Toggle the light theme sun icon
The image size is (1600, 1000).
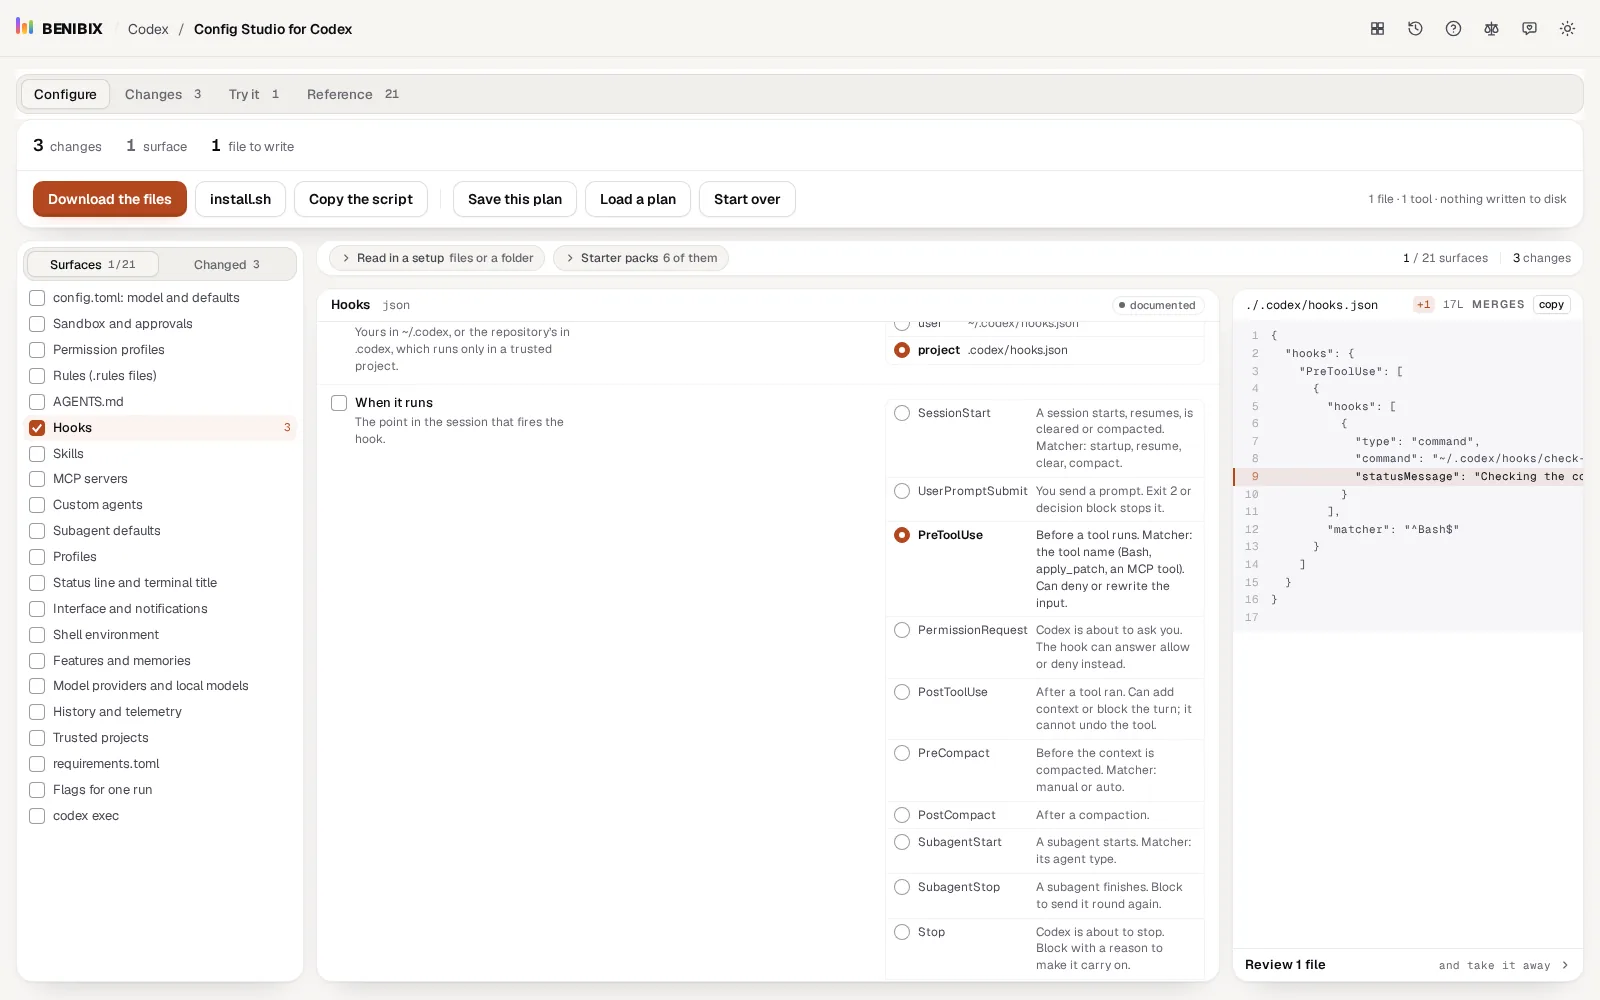pos(1567,29)
